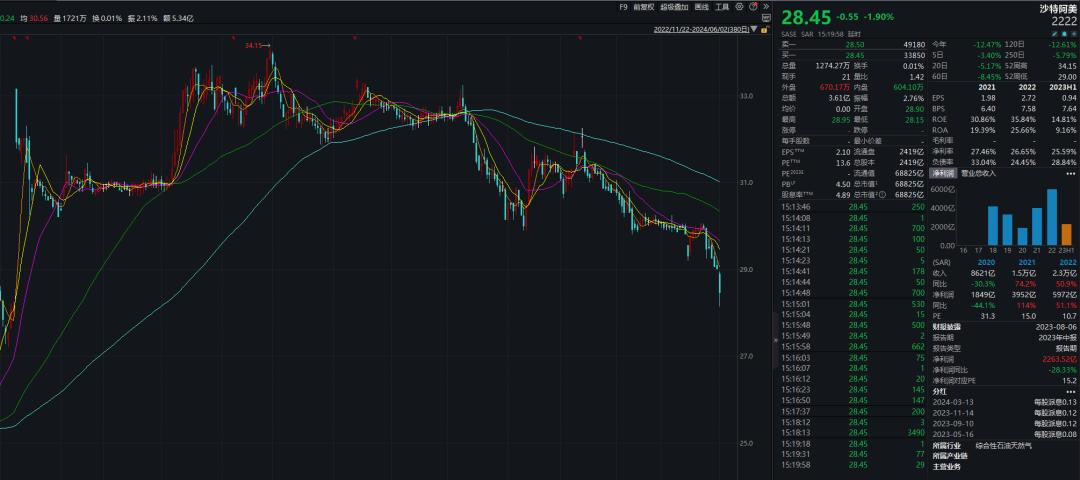Expand more options on the 分红 section
The image size is (1080, 480).
pos(1071,391)
